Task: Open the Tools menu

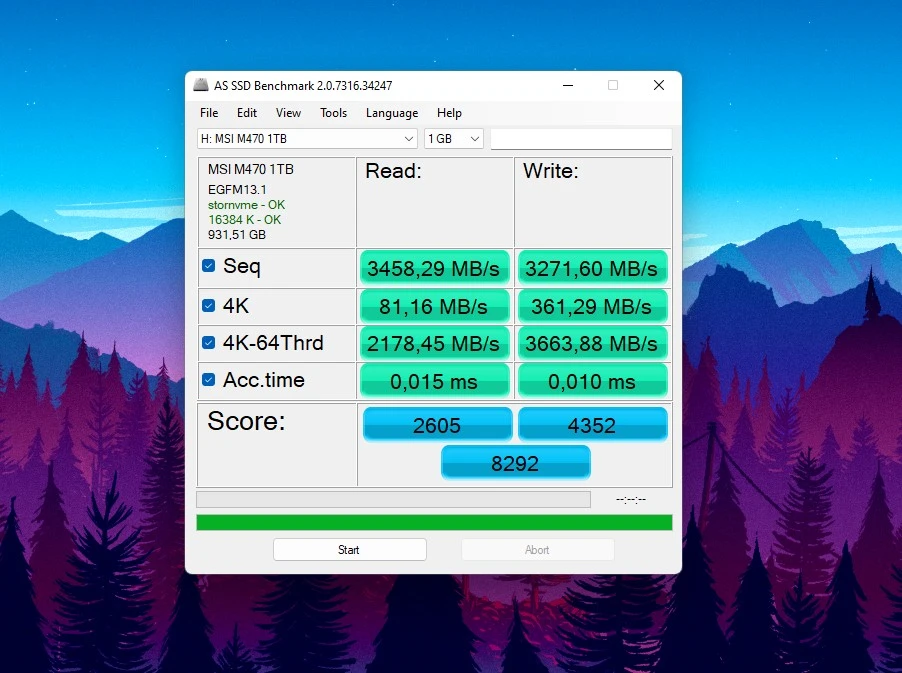Action: (333, 113)
